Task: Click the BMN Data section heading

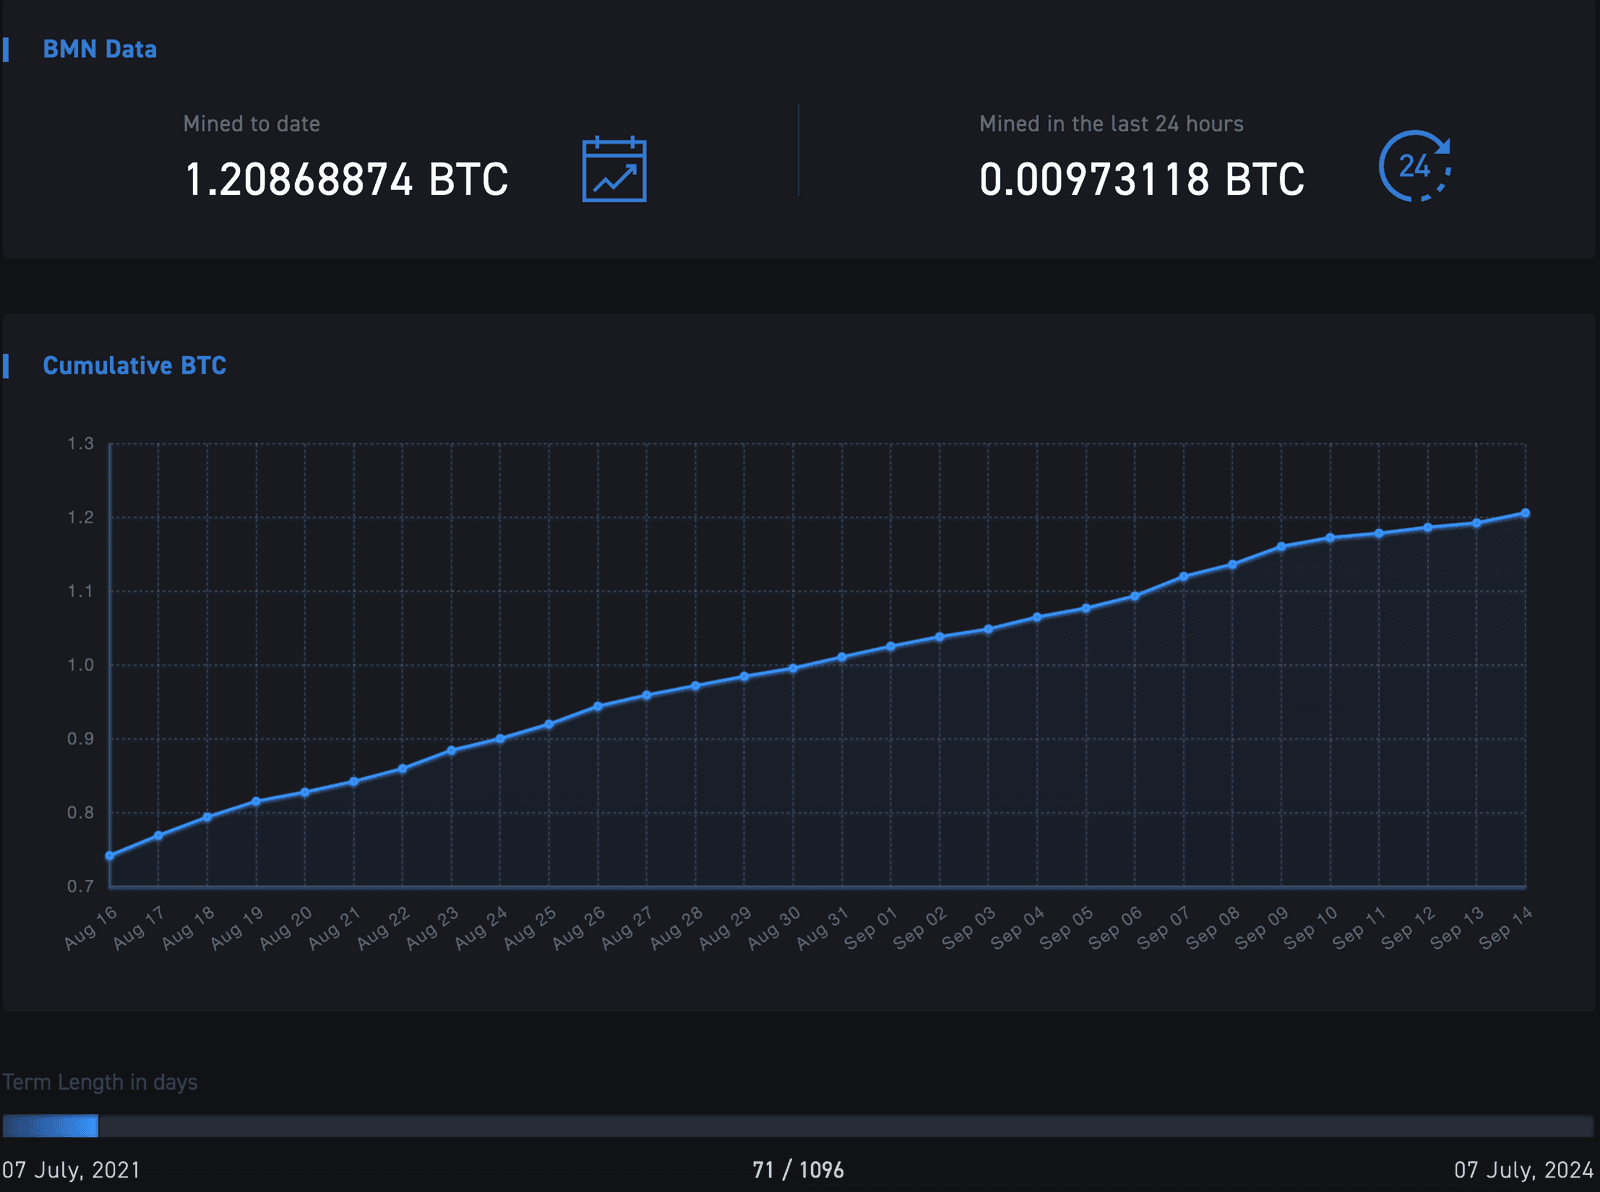Action: [x=99, y=49]
